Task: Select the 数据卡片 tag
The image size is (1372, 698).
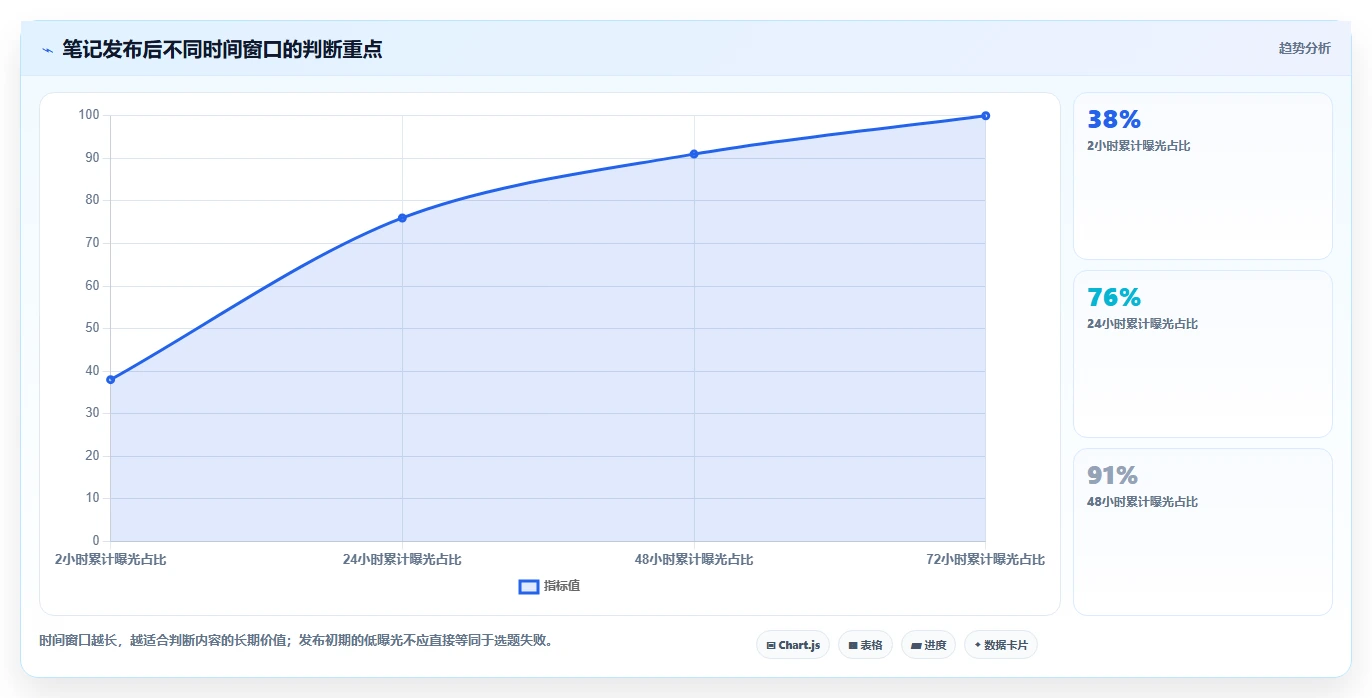Action: coord(1001,645)
